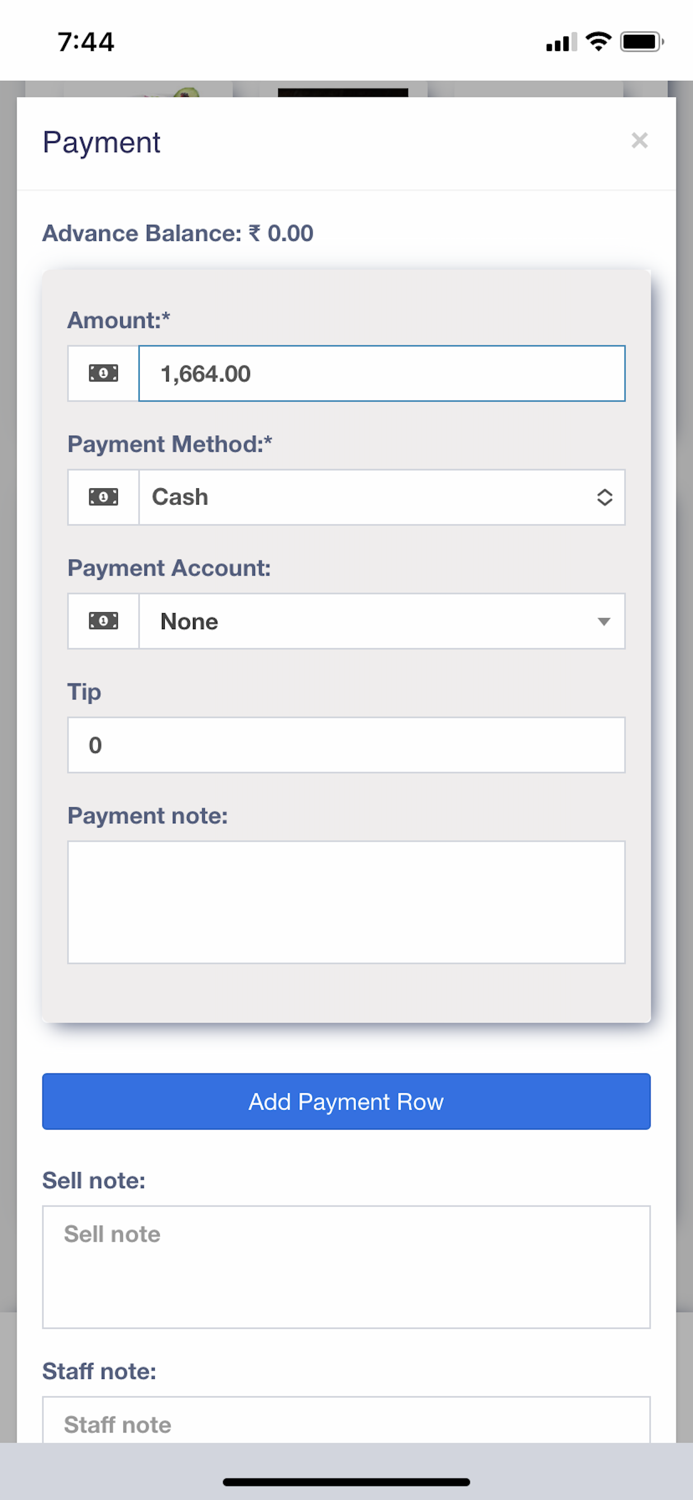This screenshot has width=693, height=1500.
Task: Click the money icon next to Payment Method
Action: [x=102, y=497]
